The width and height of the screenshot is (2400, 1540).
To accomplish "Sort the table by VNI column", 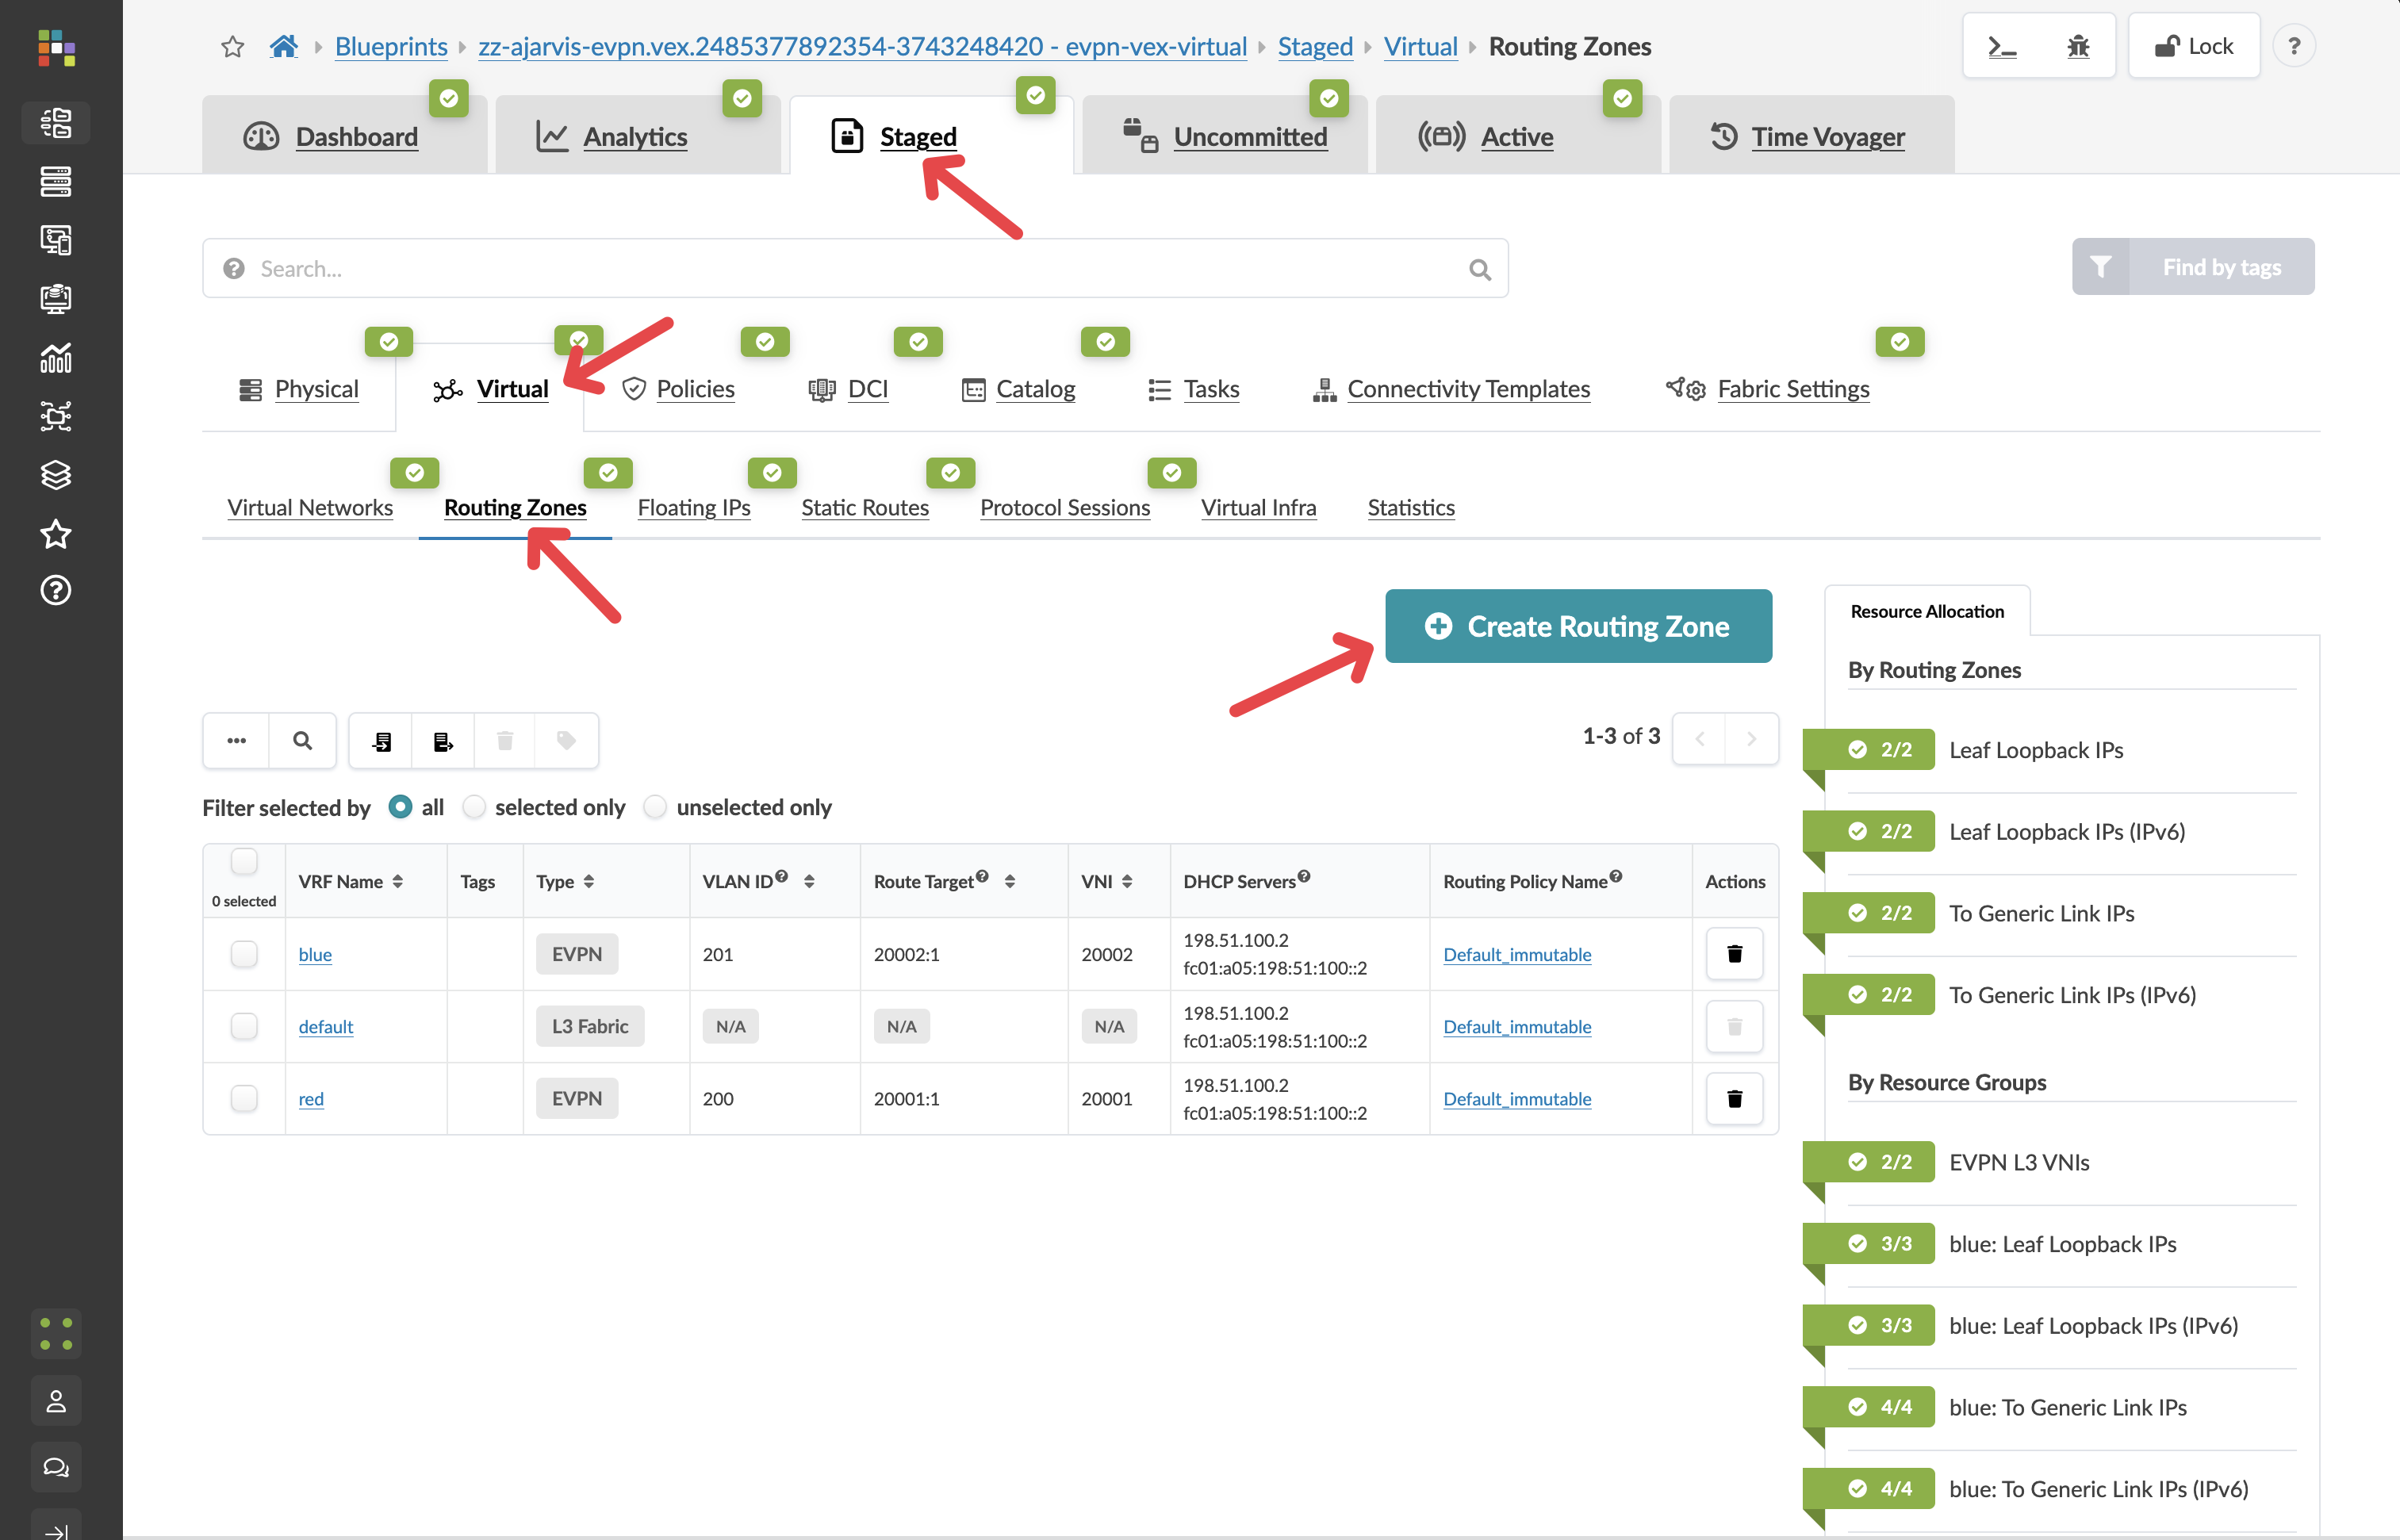I will point(1128,881).
